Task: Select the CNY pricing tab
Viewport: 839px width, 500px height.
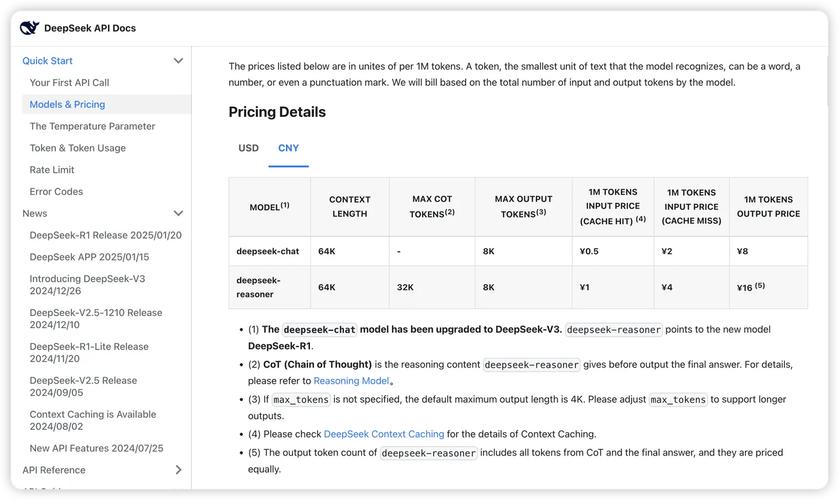Action: (288, 148)
